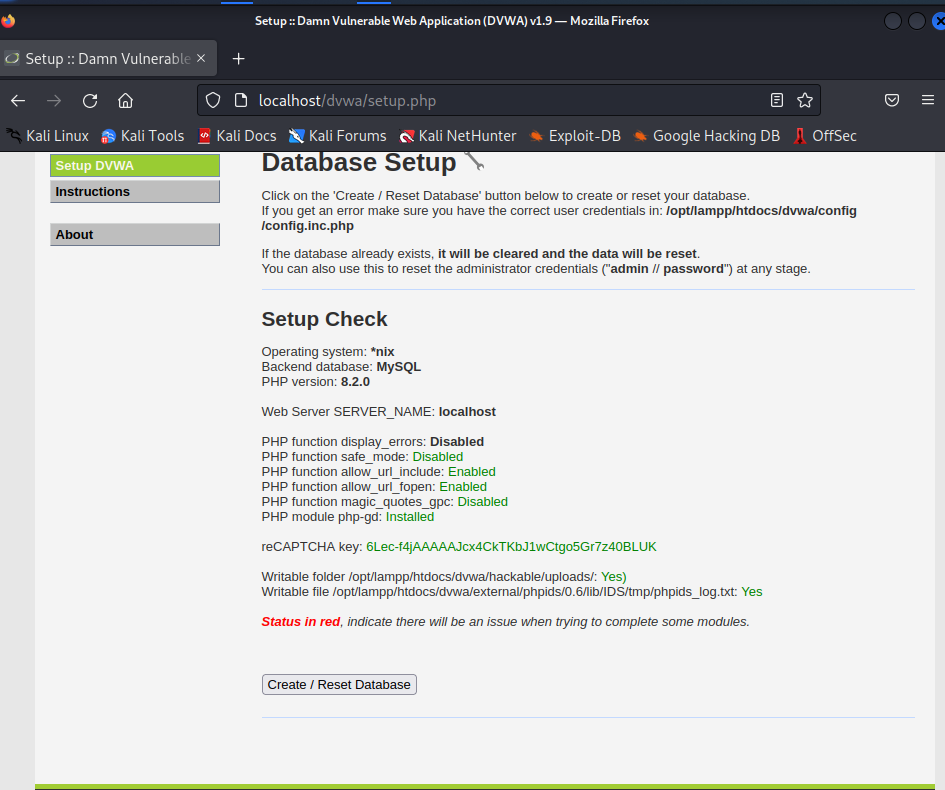
Task: Open Kali Docs bookmark
Action: click(x=237, y=136)
